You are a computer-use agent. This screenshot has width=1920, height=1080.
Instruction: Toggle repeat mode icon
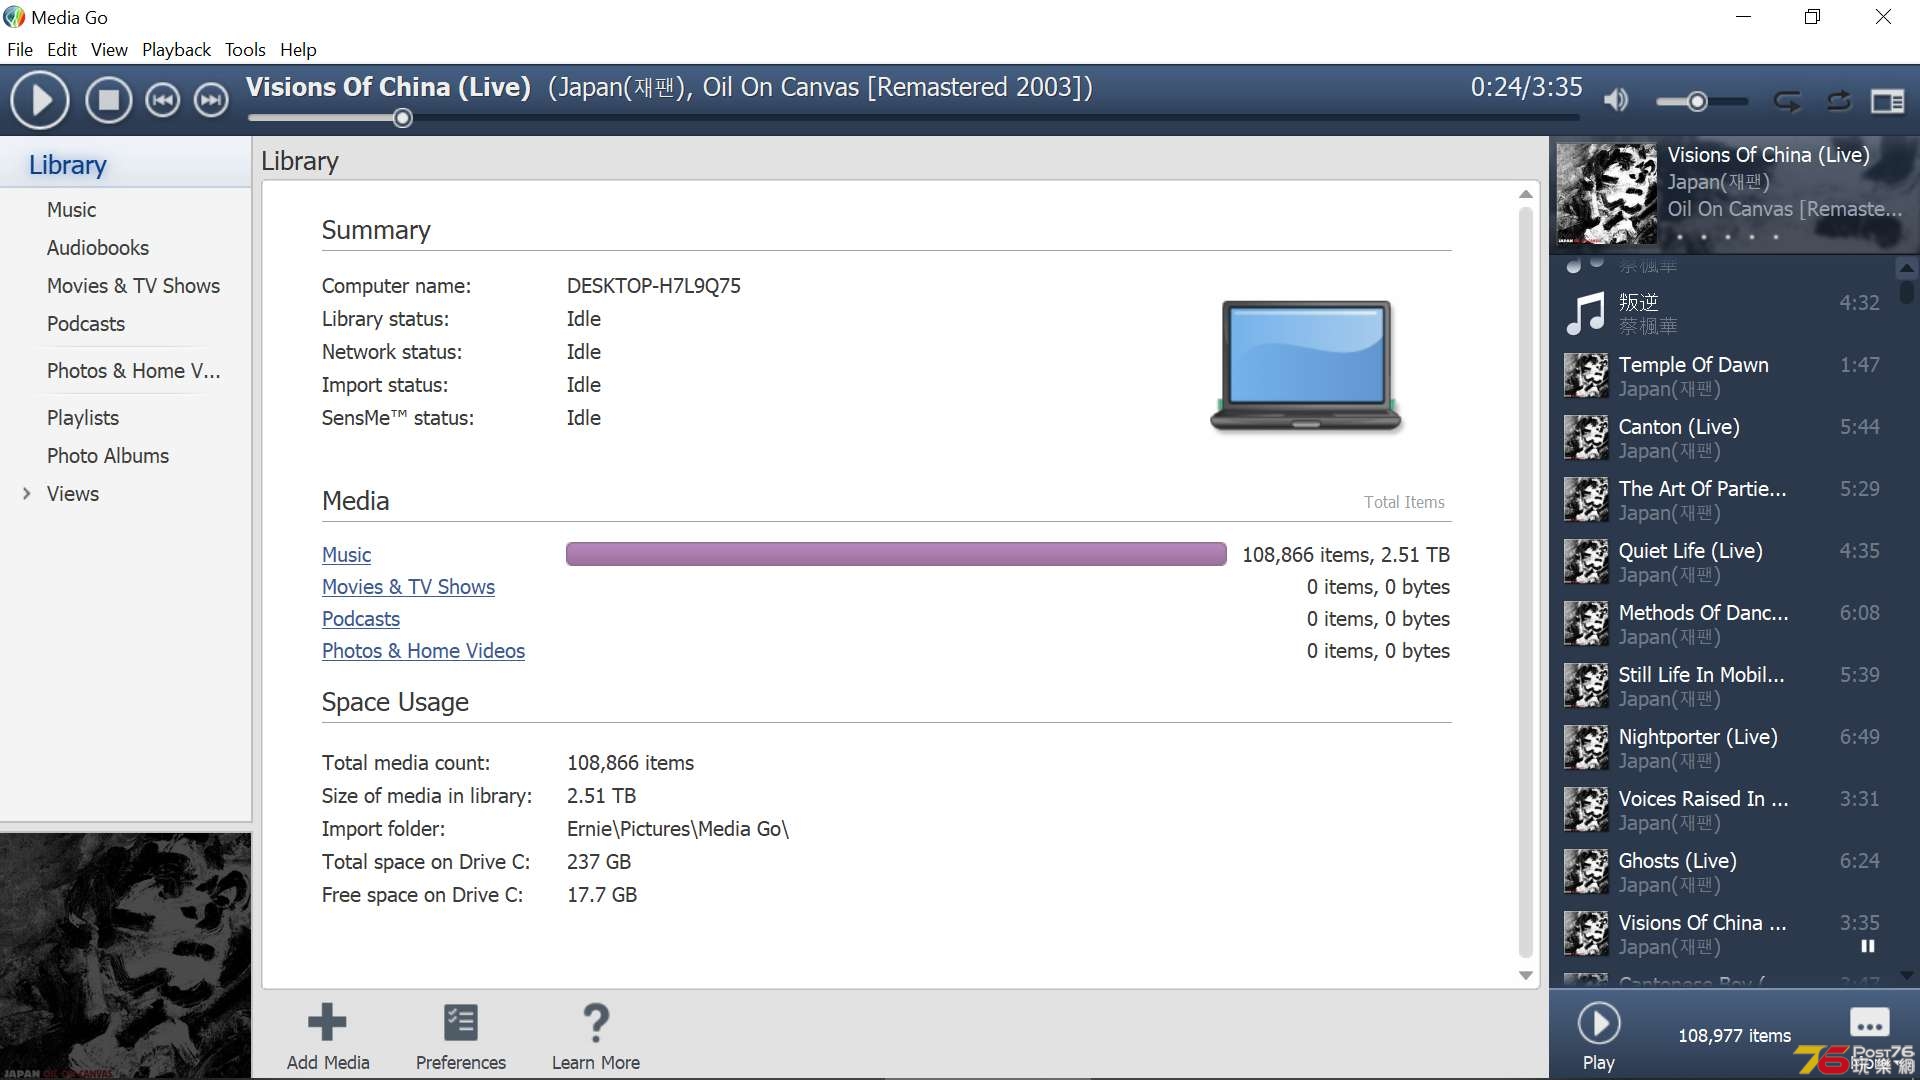point(1787,101)
